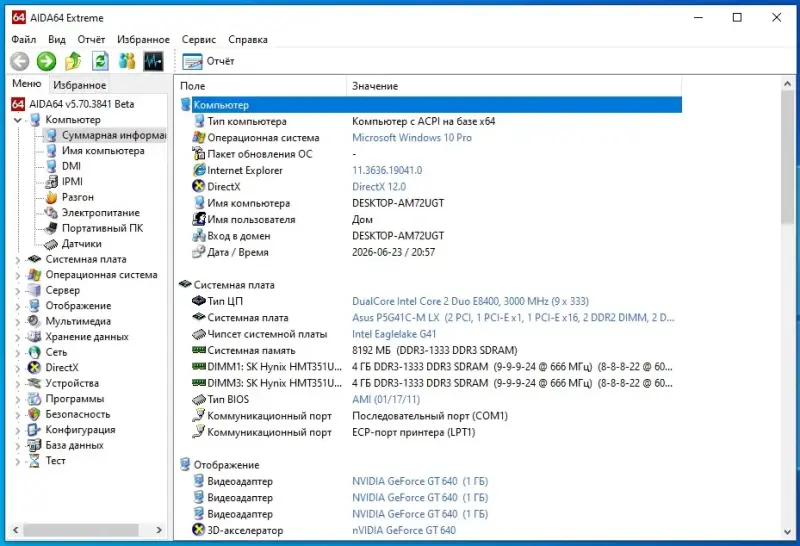Click the Разгон flame icon
800x546 pixels.
(x=51, y=197)
